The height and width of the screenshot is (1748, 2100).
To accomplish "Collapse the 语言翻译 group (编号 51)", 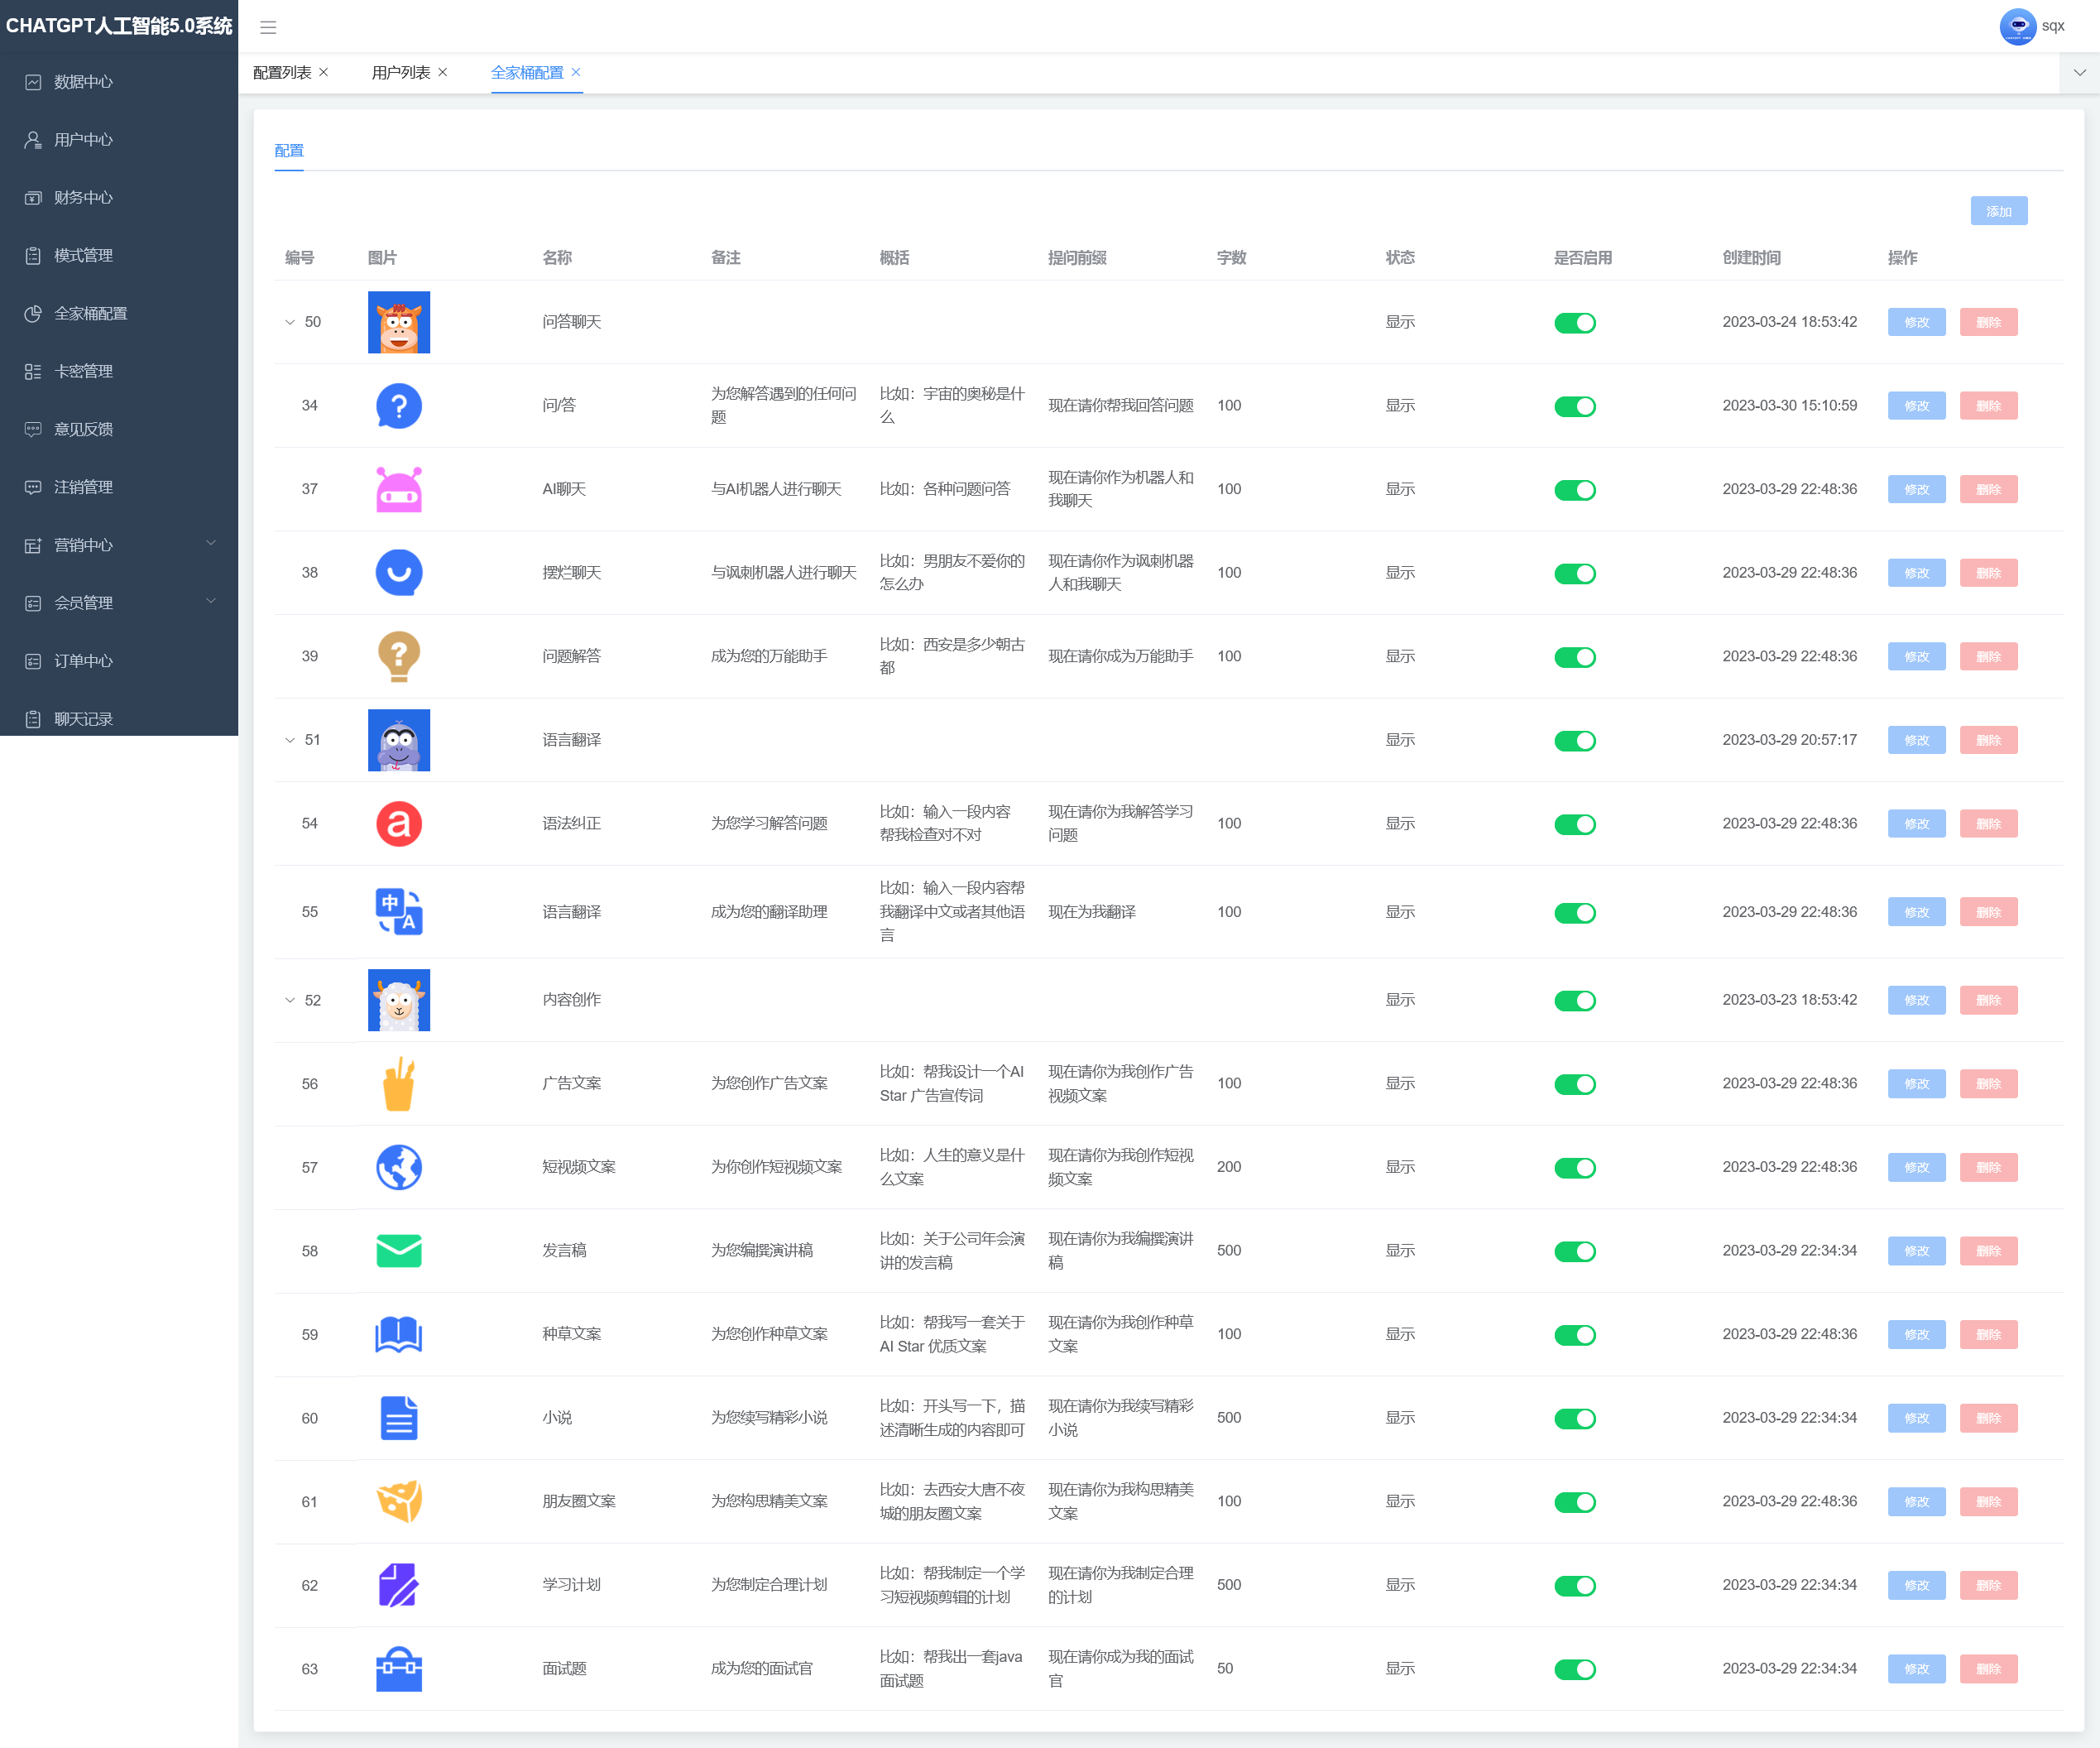I will click(289, 740).
